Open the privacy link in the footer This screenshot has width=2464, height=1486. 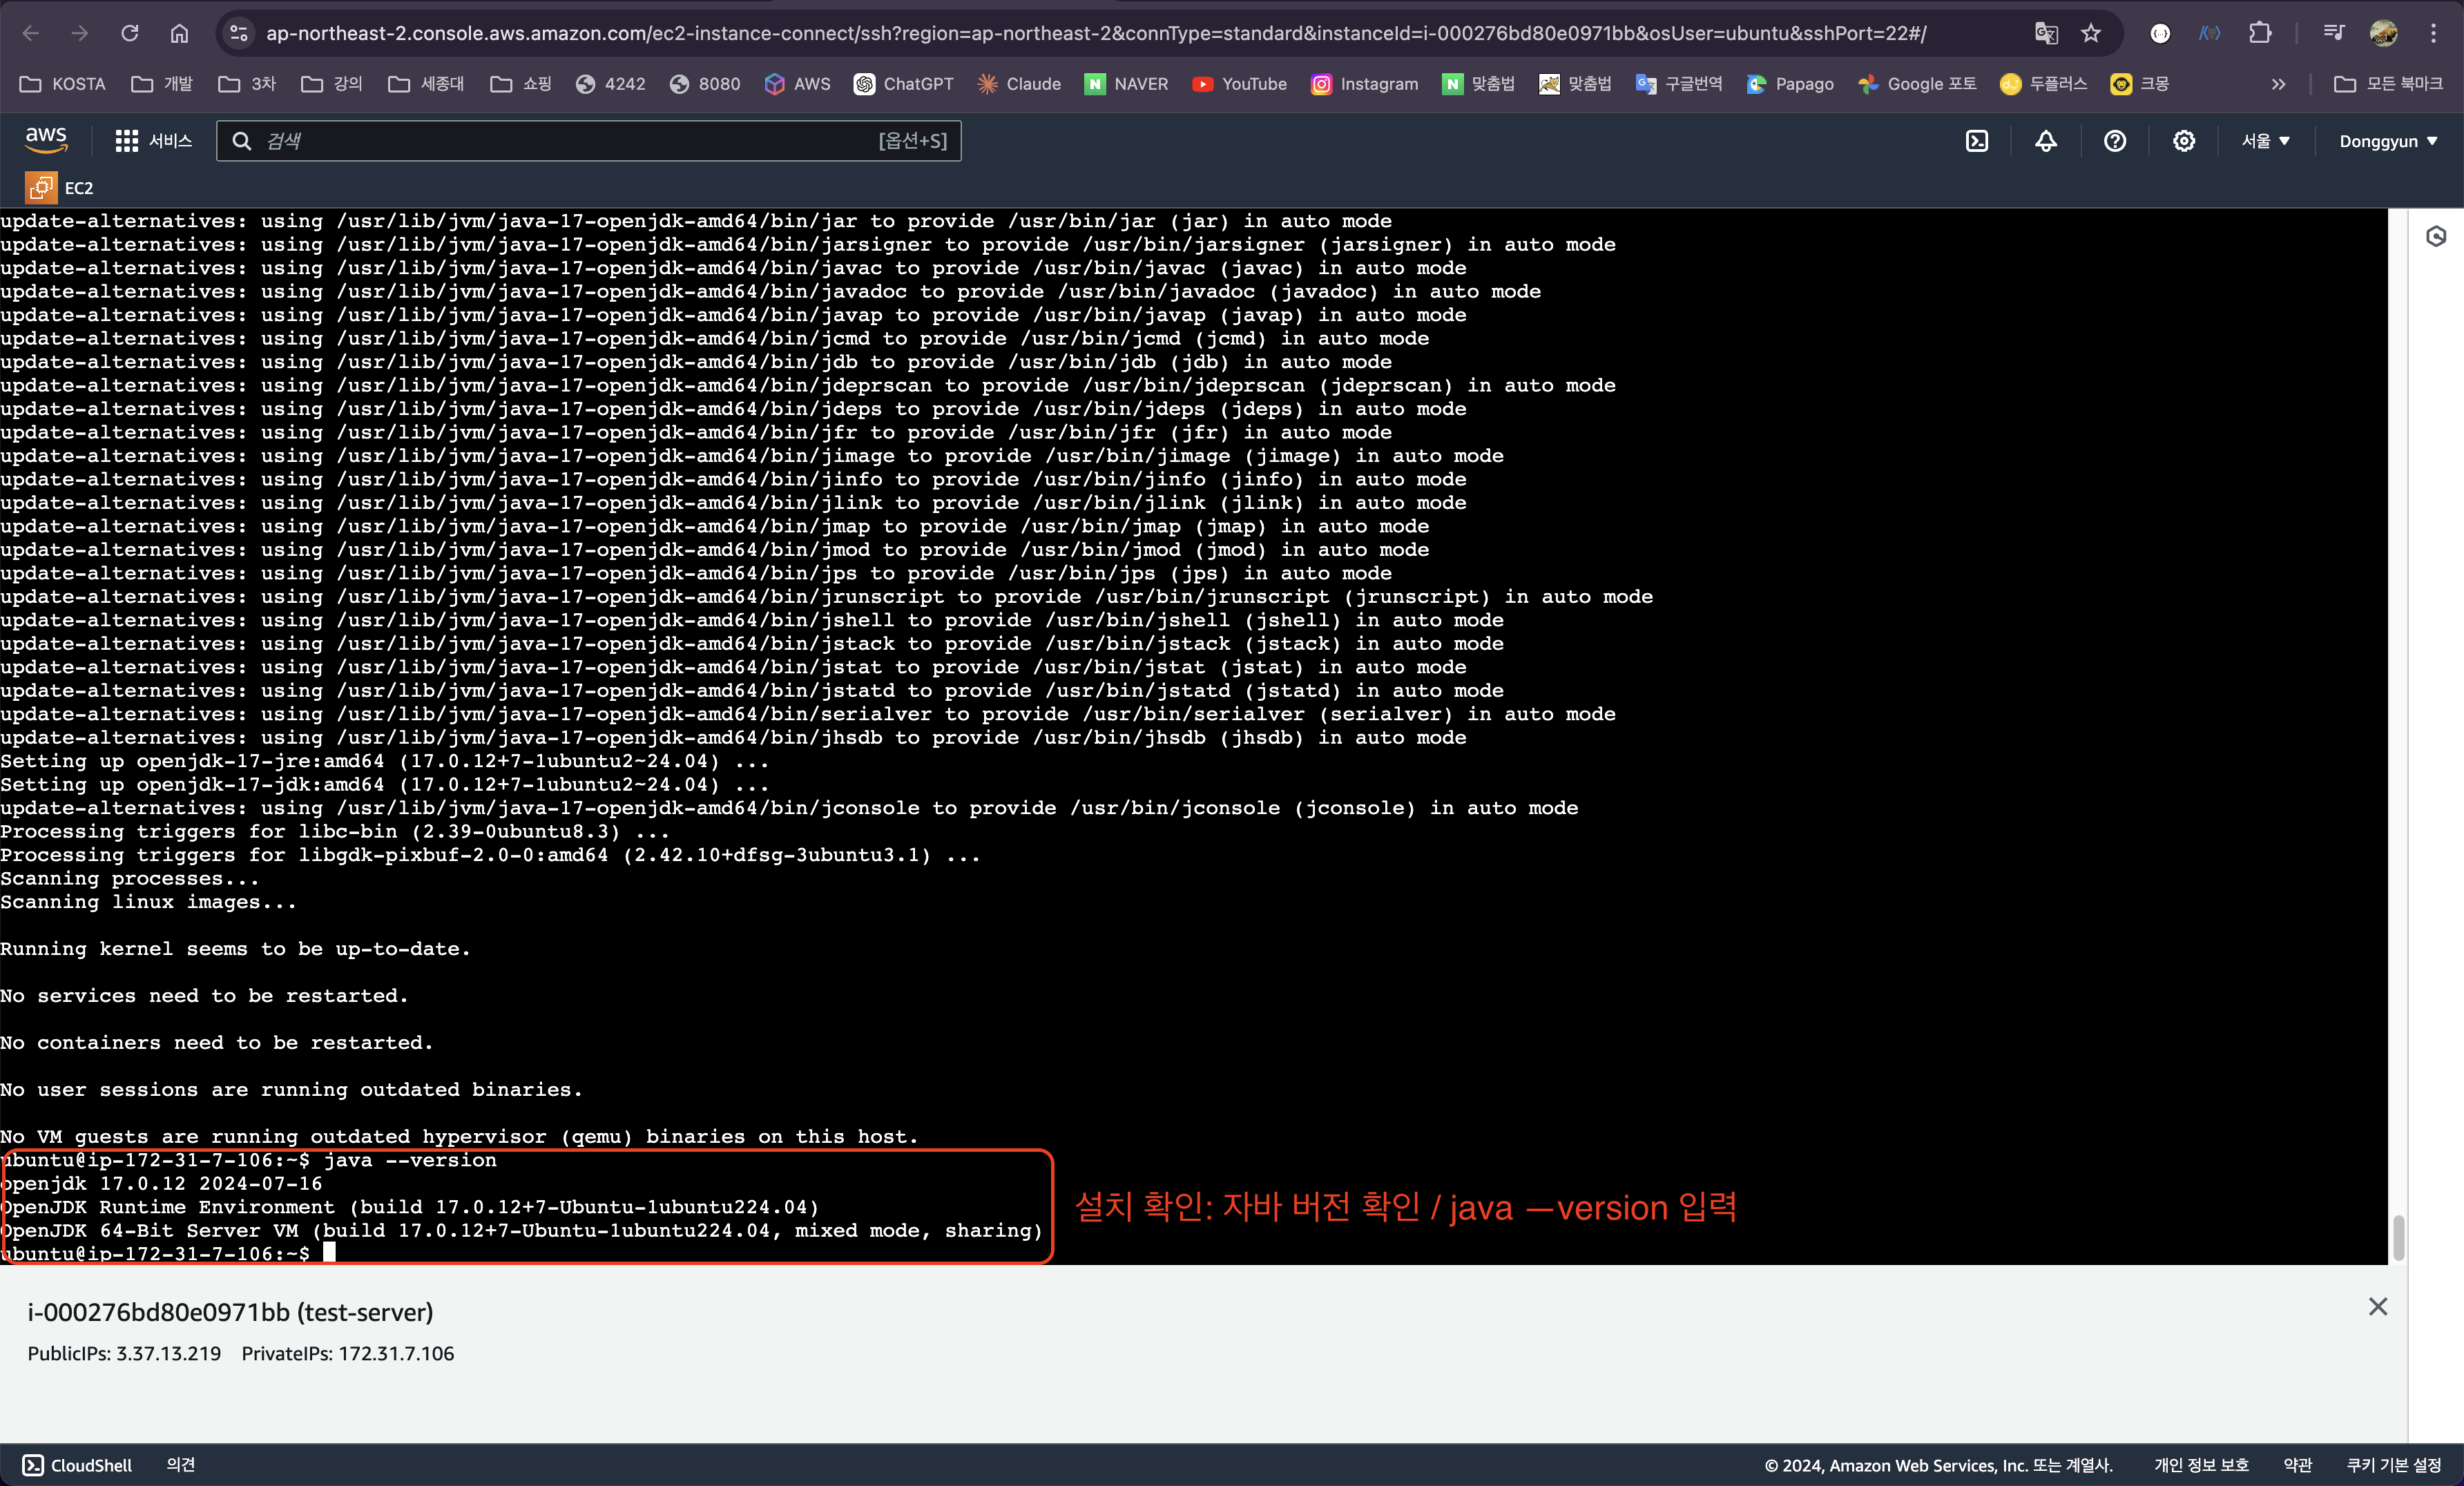click(2200, 1465)
